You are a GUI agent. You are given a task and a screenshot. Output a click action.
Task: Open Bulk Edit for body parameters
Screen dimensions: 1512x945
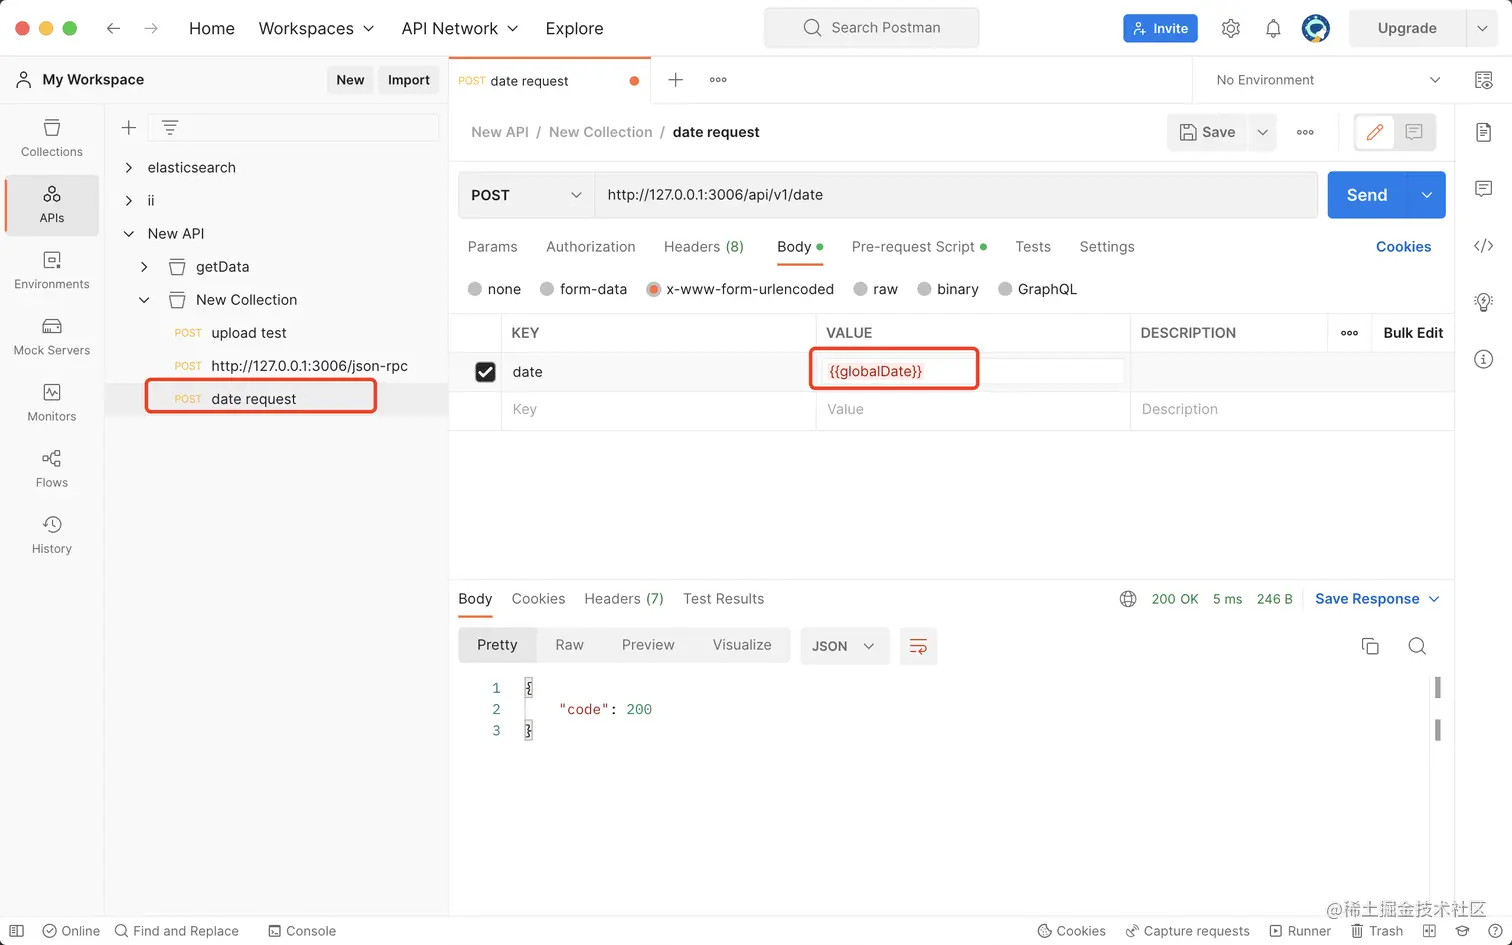[x=1411, y=332]
